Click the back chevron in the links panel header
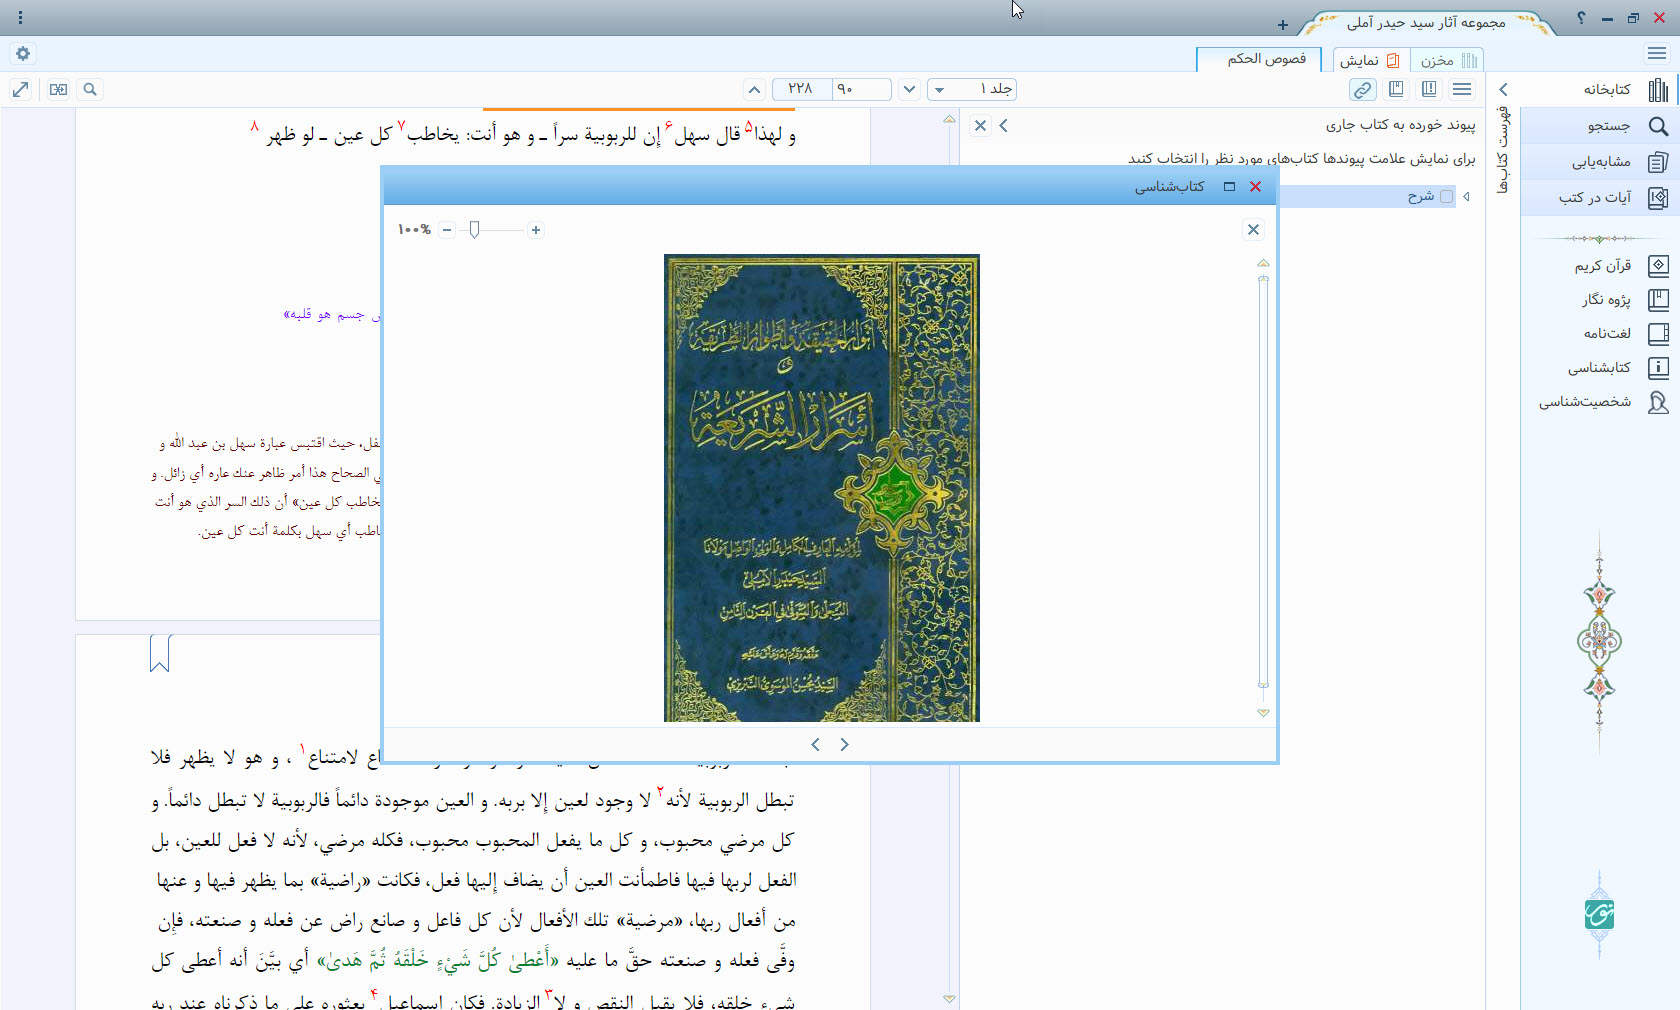 1004,125
